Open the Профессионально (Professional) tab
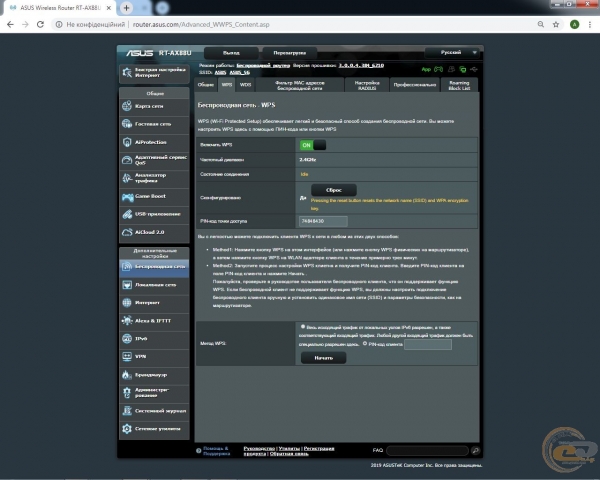 point(415,85)
